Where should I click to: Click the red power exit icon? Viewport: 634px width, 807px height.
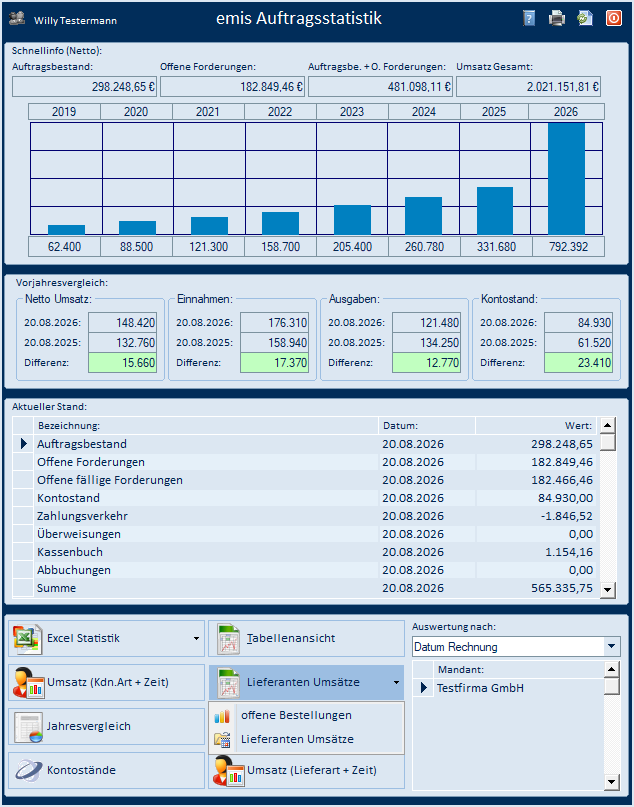[613, 19]
